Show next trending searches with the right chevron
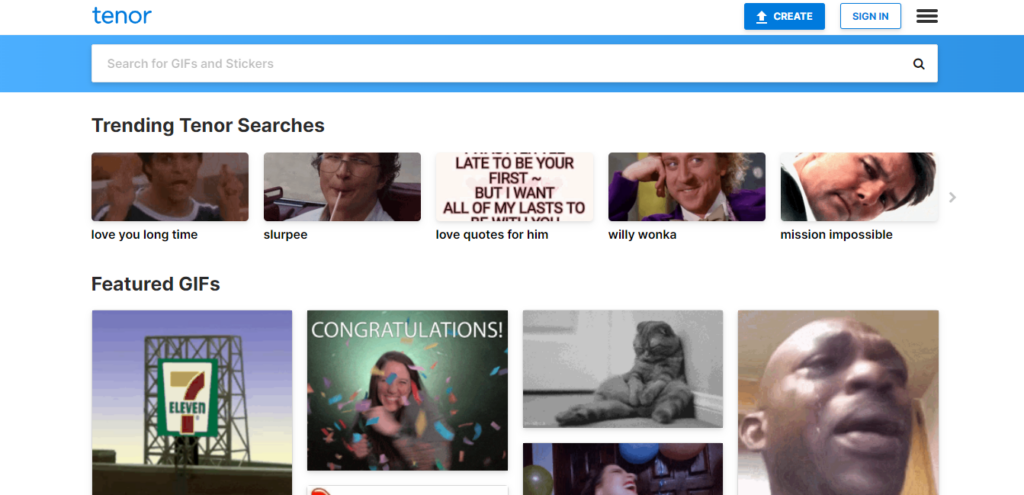The height and width of the screenshot is (495, 1024). pyautogui.click(x=952, y=197)
